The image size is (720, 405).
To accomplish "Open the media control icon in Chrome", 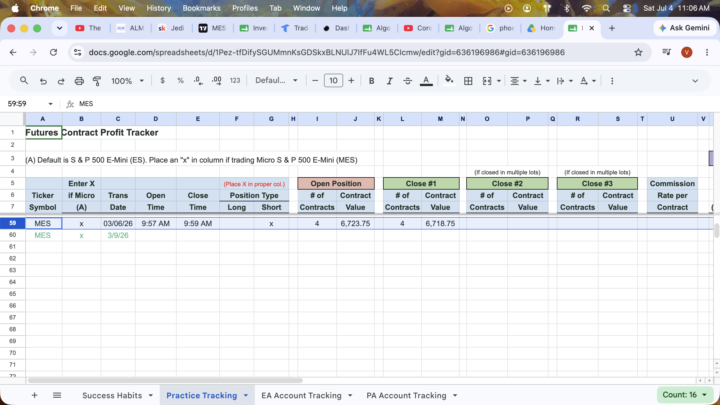I will click(667, 52).
